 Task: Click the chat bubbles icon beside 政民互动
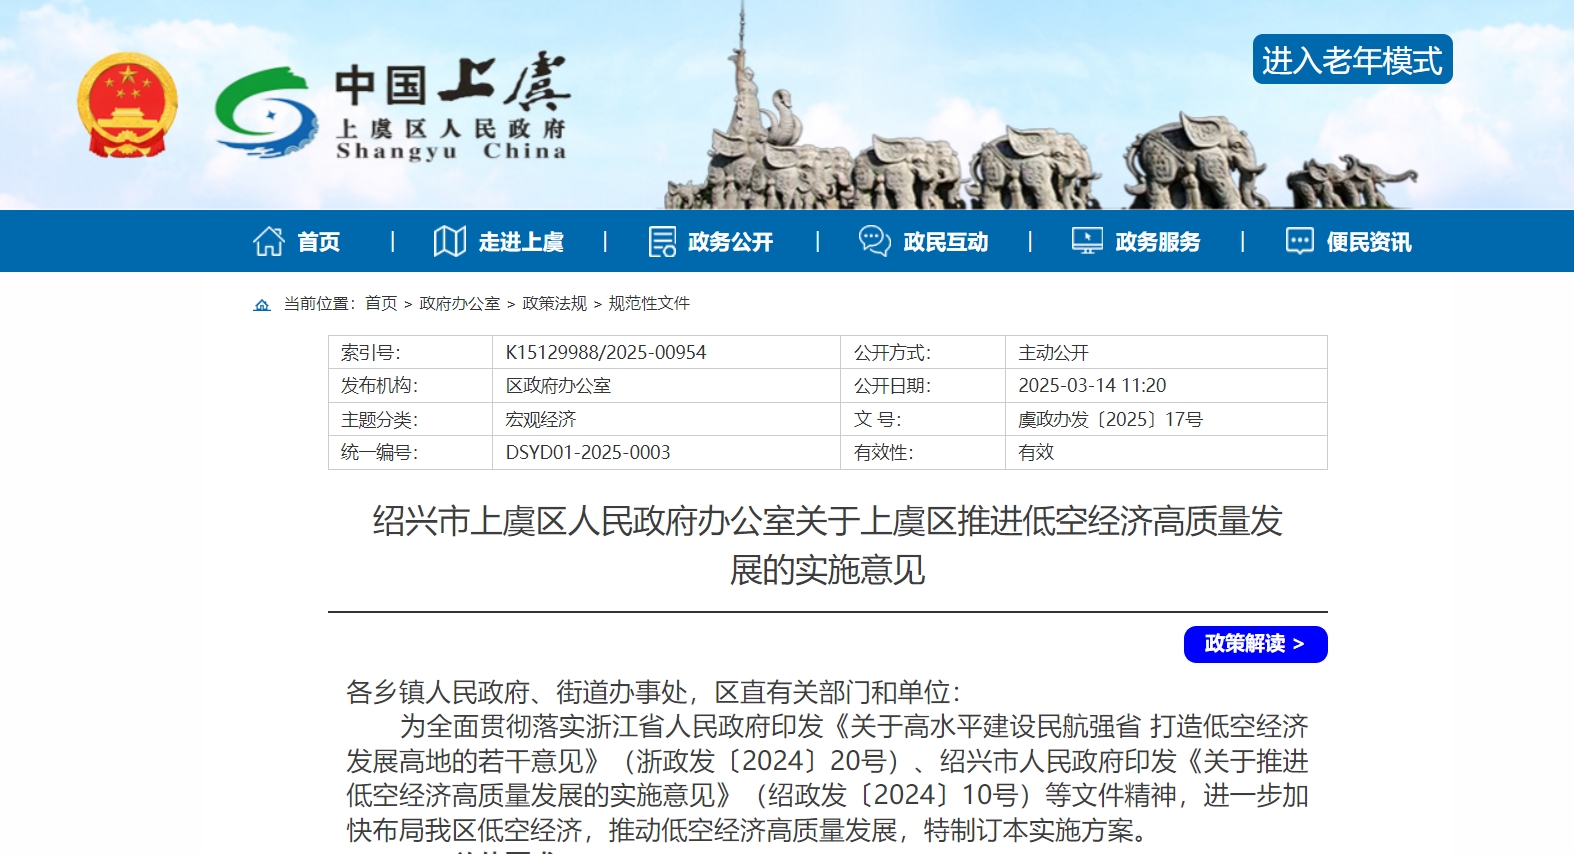click(874, 241)
